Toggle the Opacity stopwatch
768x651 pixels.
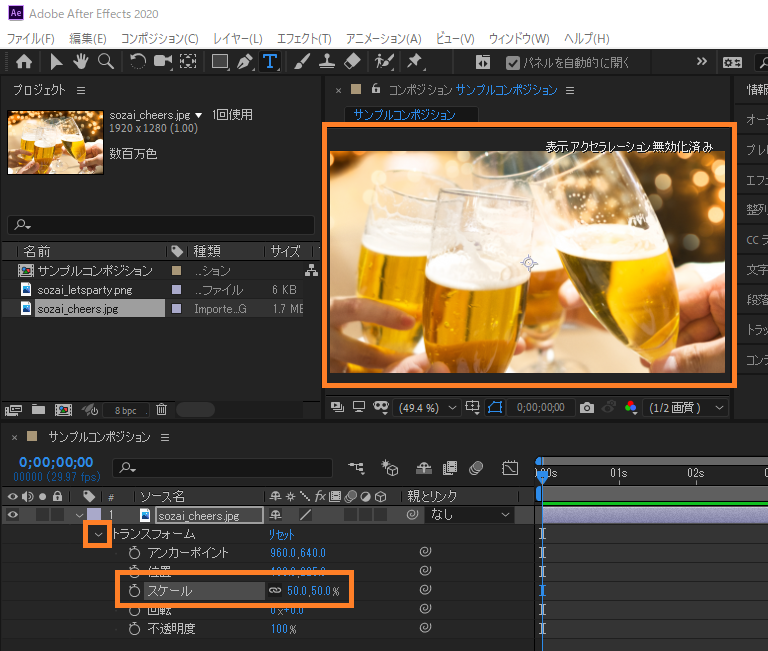tap(134, 628)
